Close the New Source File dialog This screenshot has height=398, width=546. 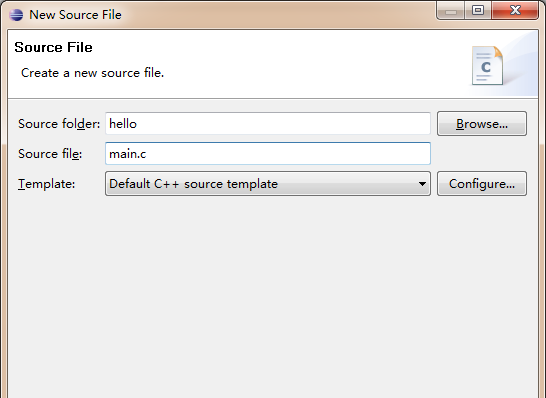click(x=515, y=10)
